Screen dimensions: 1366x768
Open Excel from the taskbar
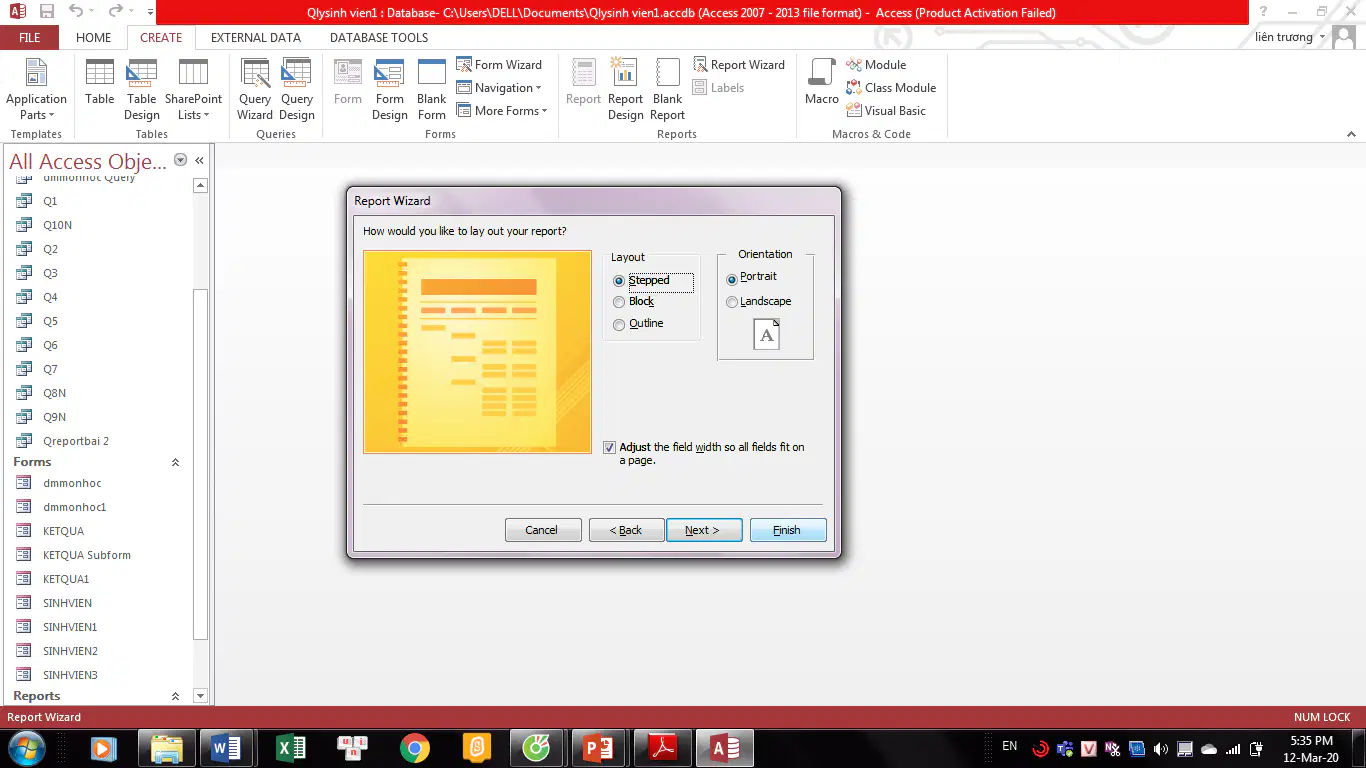(290, 748)
